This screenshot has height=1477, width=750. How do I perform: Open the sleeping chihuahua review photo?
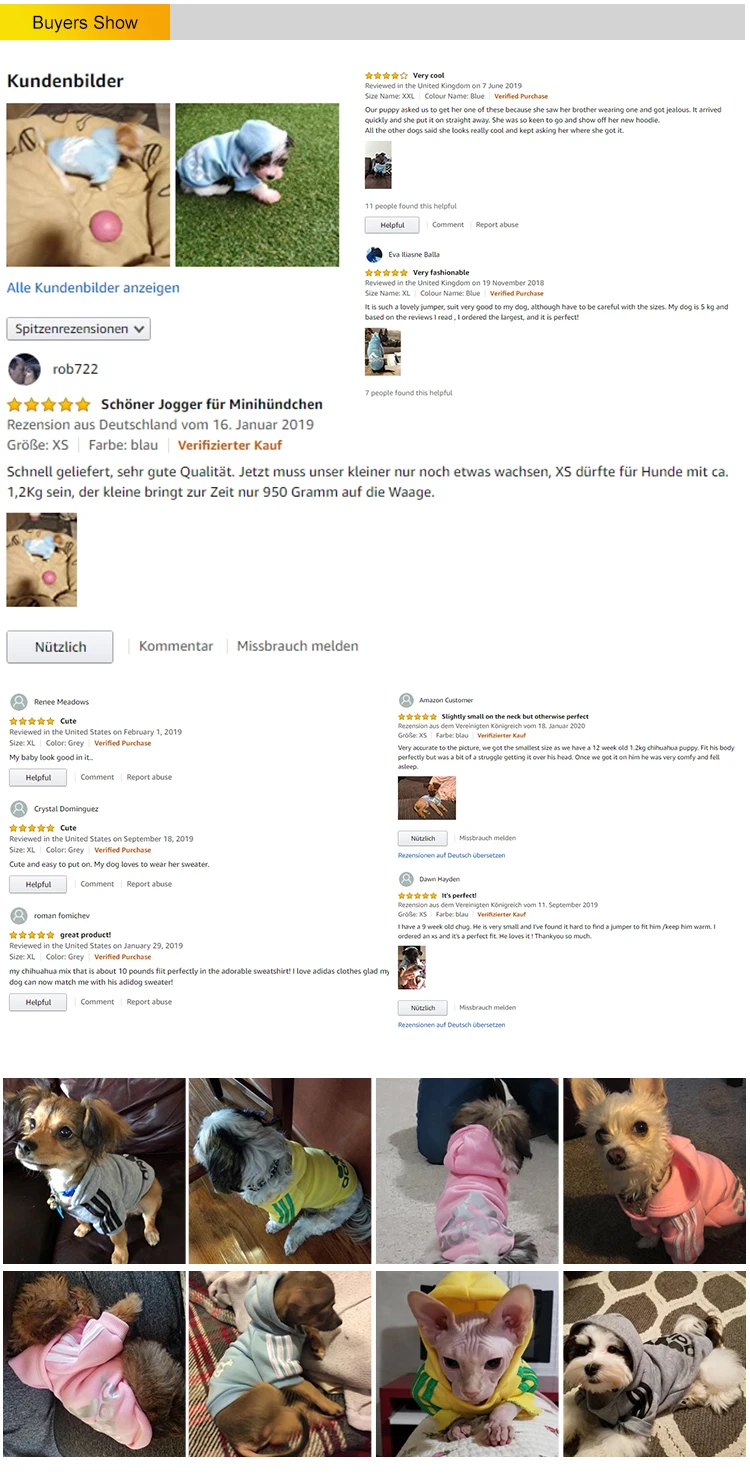(x=427, y=798)
